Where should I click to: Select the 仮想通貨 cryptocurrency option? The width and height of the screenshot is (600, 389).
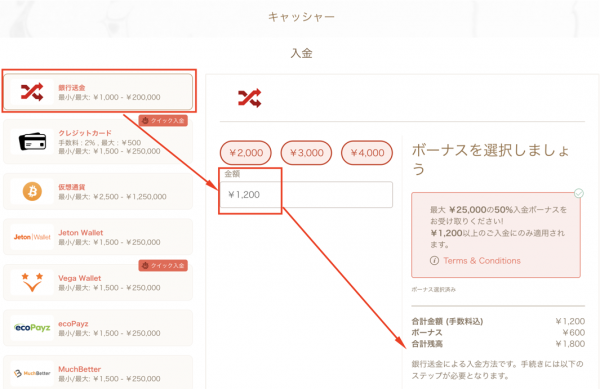(x=98, y=191)
